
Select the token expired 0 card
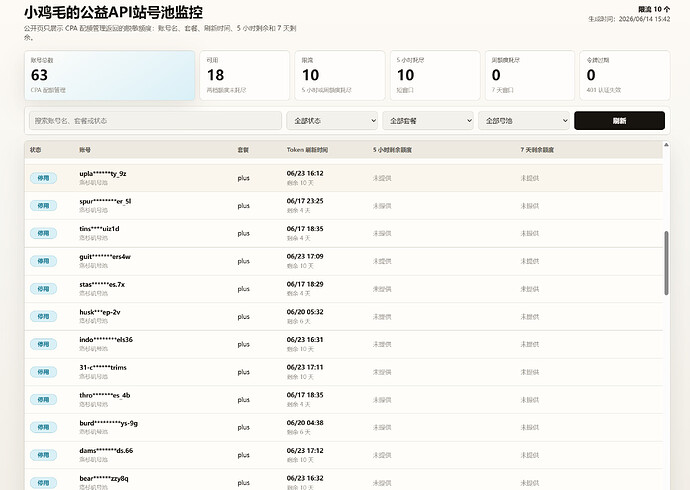pyautogui.click(x=625, y=75)
